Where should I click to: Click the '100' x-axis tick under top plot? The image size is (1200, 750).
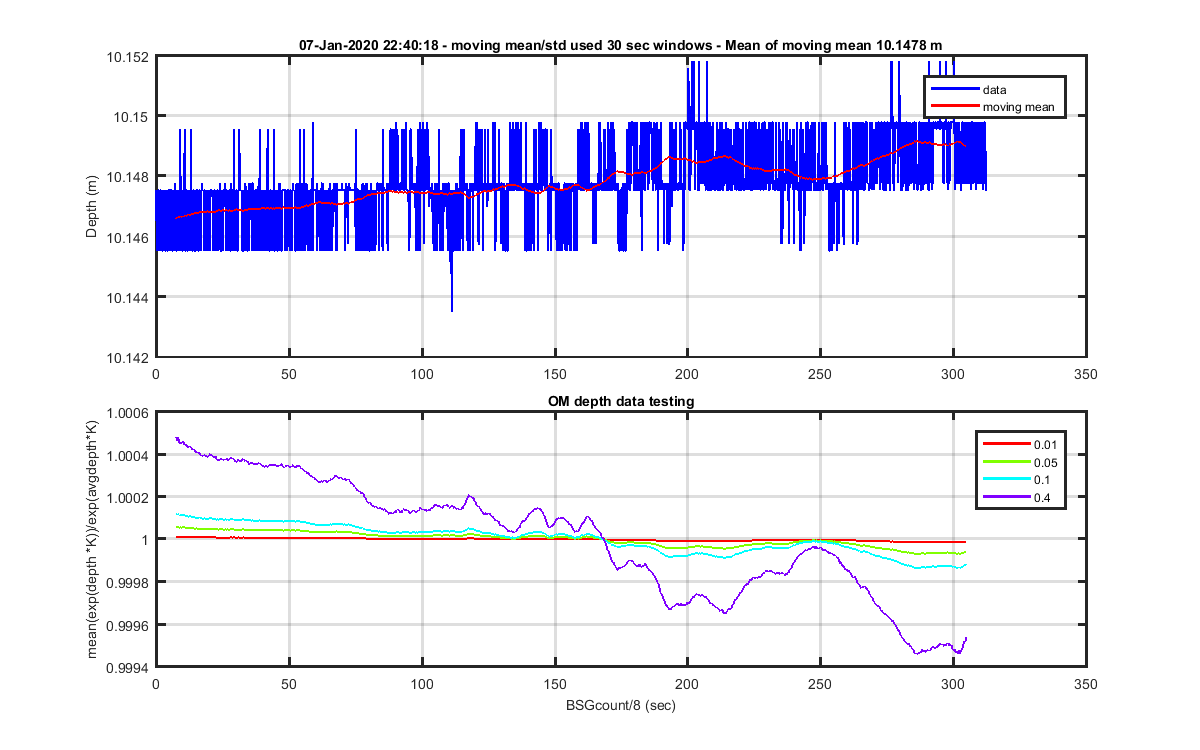click(422, 373)
